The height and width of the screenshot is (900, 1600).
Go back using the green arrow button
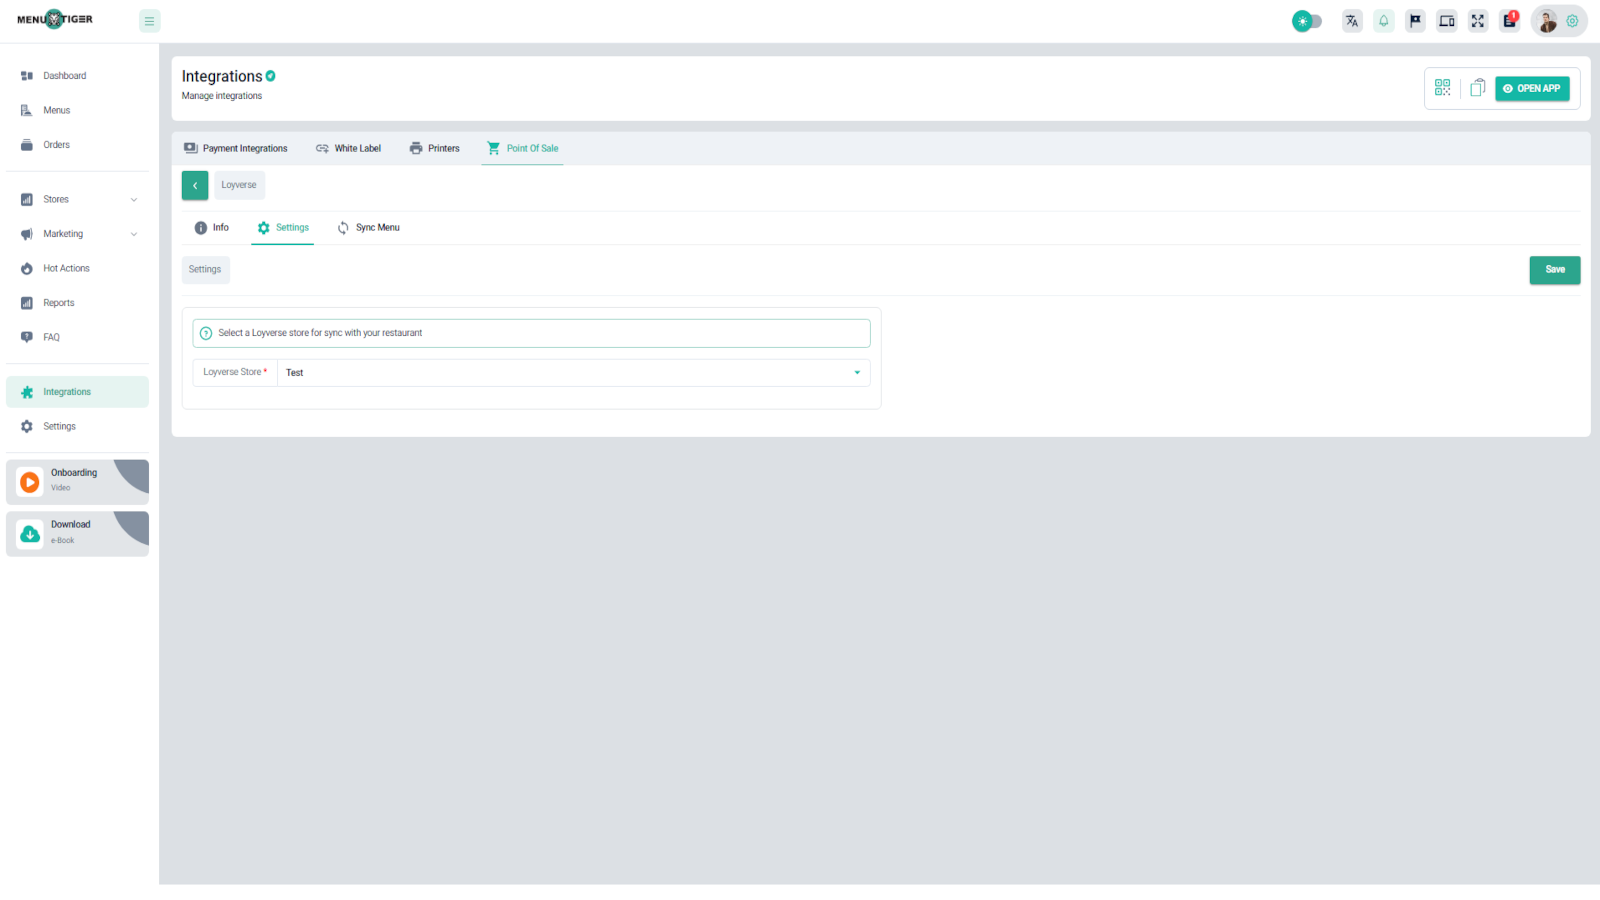pos(195,185)
